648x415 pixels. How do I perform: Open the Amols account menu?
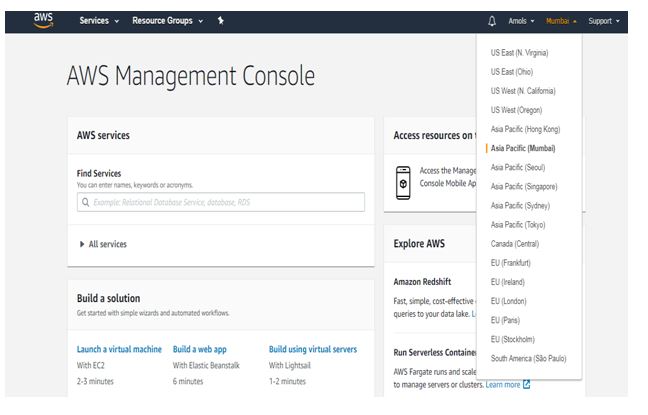pyautogui.click(x=521, y=21)
